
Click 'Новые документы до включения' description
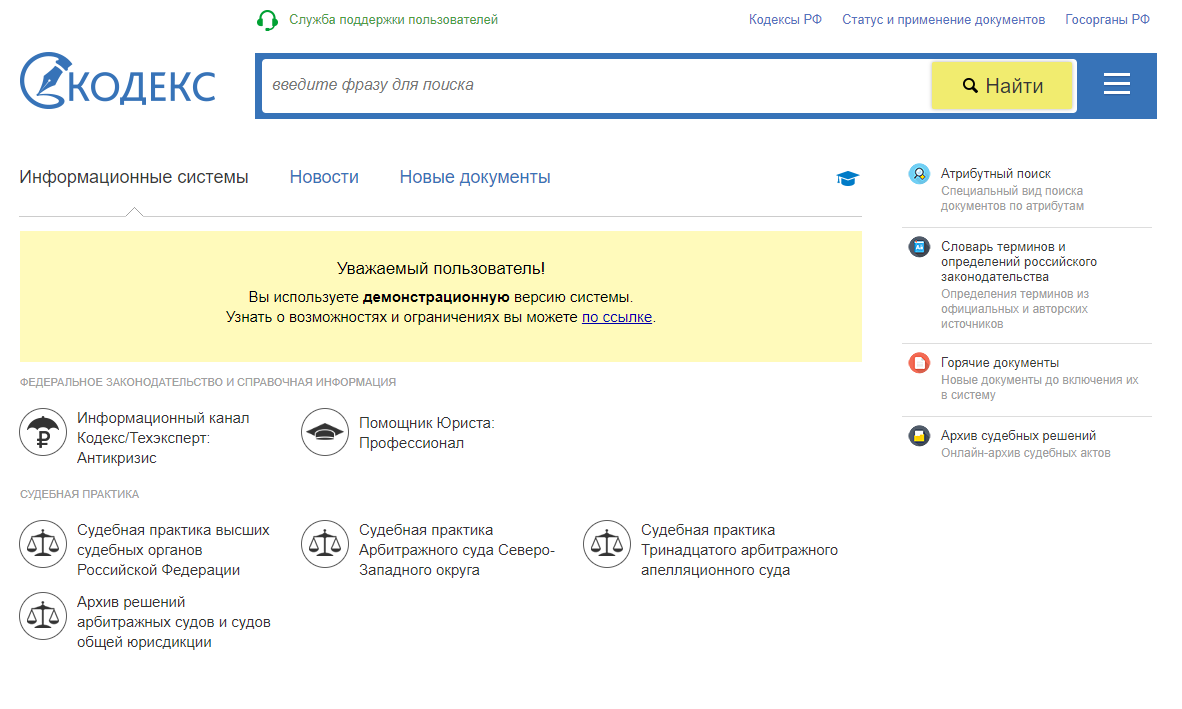(1040, 387)
